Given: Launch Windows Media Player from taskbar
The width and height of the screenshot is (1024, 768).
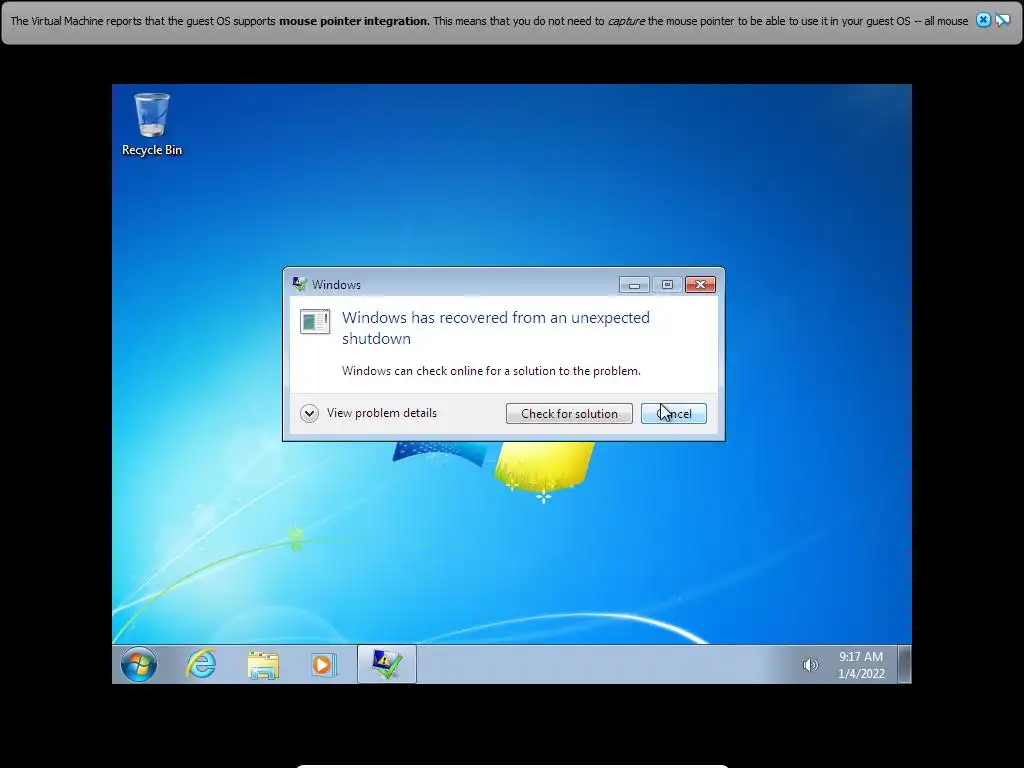Looking at the screenshot, I should tap(323, 665).
